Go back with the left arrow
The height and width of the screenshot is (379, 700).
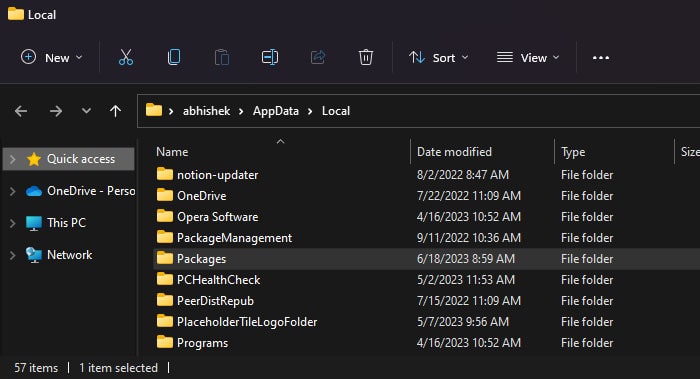point(21,111)
